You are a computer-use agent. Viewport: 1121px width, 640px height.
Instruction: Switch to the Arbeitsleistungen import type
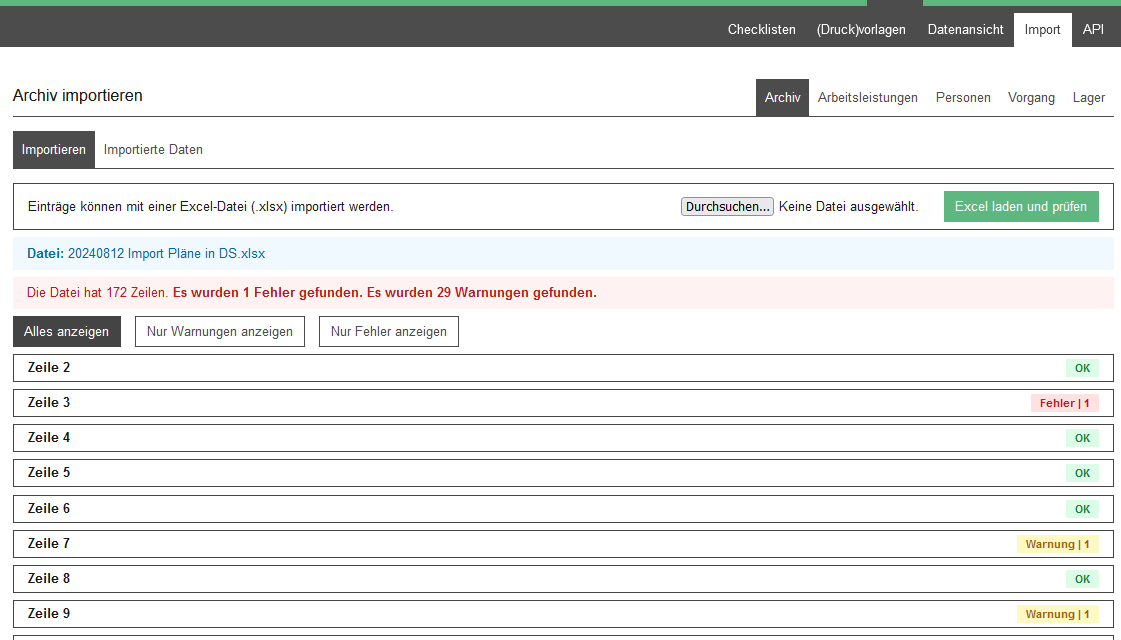point(867,97)
